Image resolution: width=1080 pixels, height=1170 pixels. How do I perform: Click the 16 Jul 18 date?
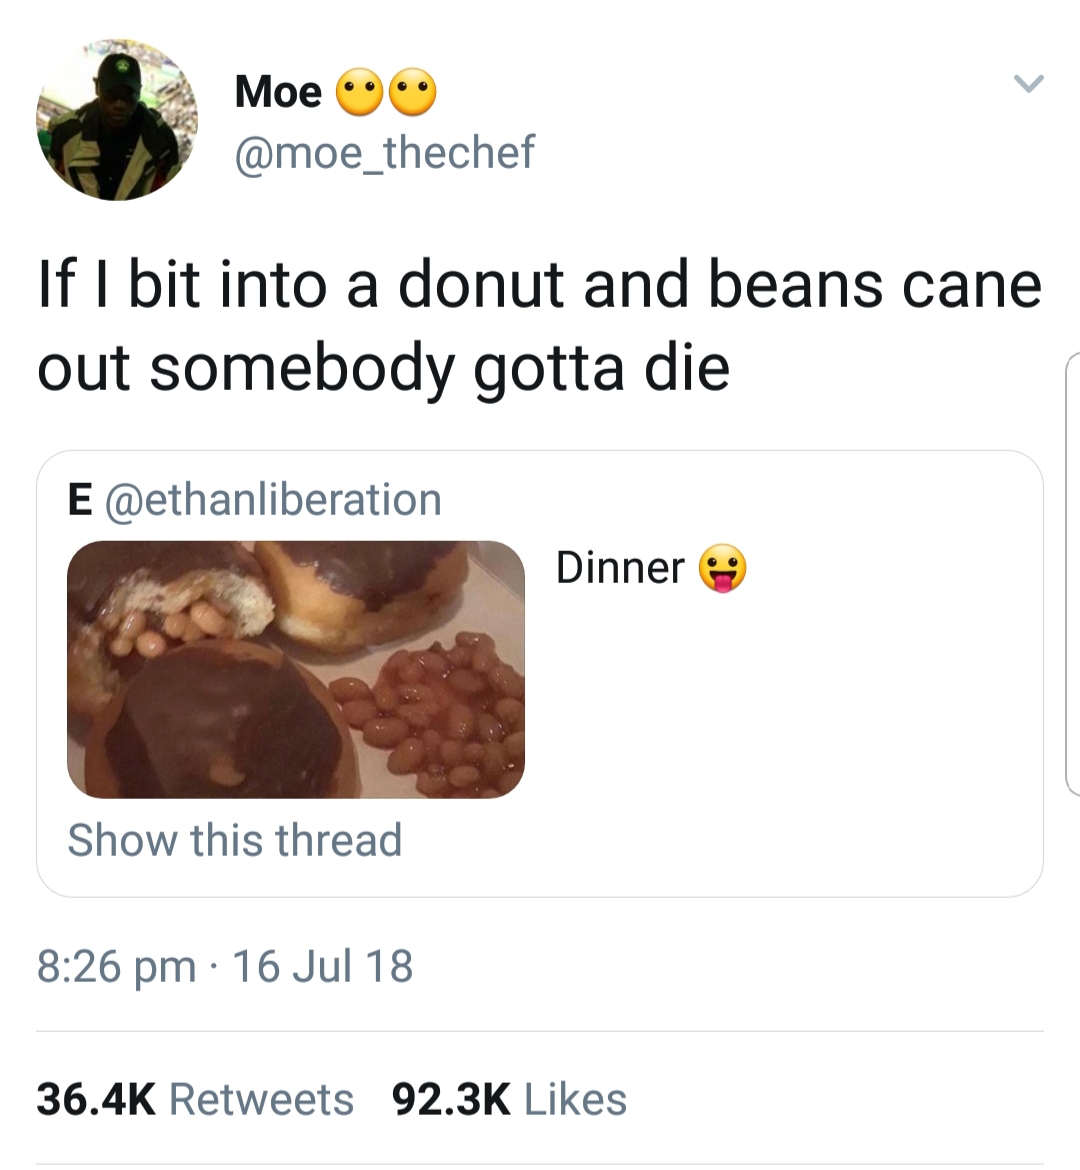coord(322,966)
